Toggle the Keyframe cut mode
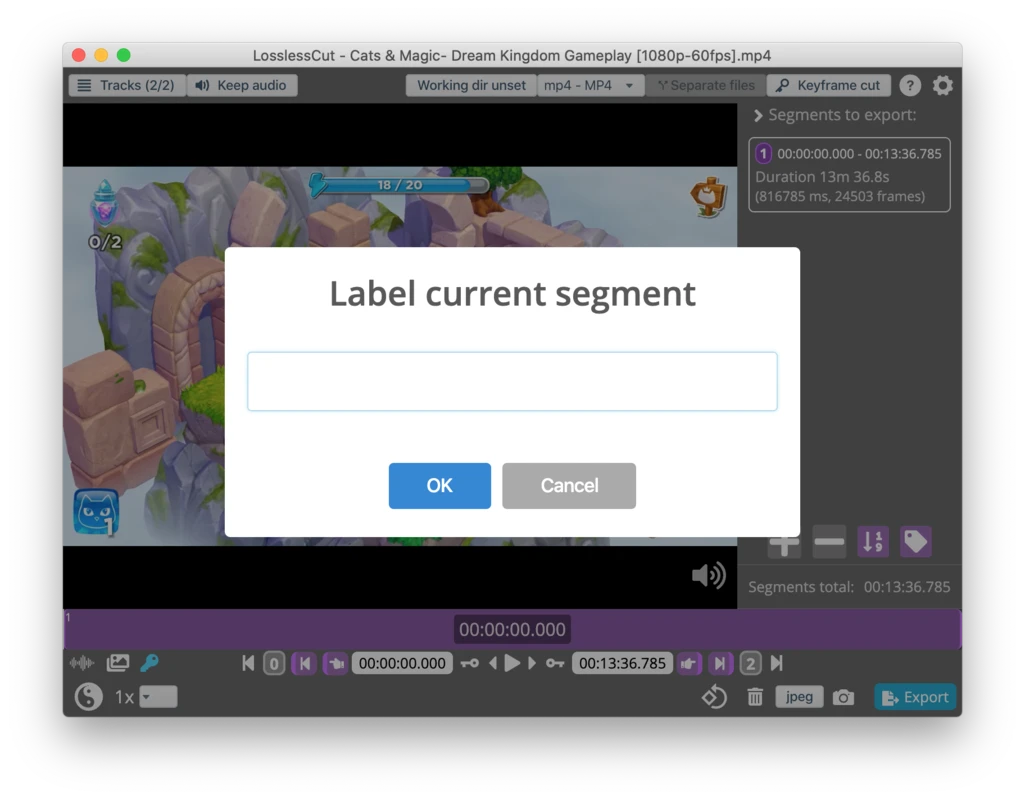Screen dimensions: 1025x800 (x=828, y=86)
